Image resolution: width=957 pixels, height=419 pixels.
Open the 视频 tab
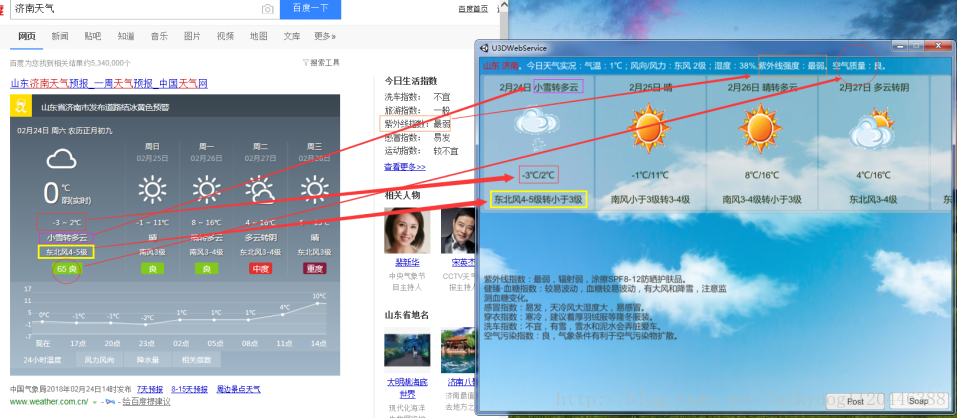click(225, 36)
